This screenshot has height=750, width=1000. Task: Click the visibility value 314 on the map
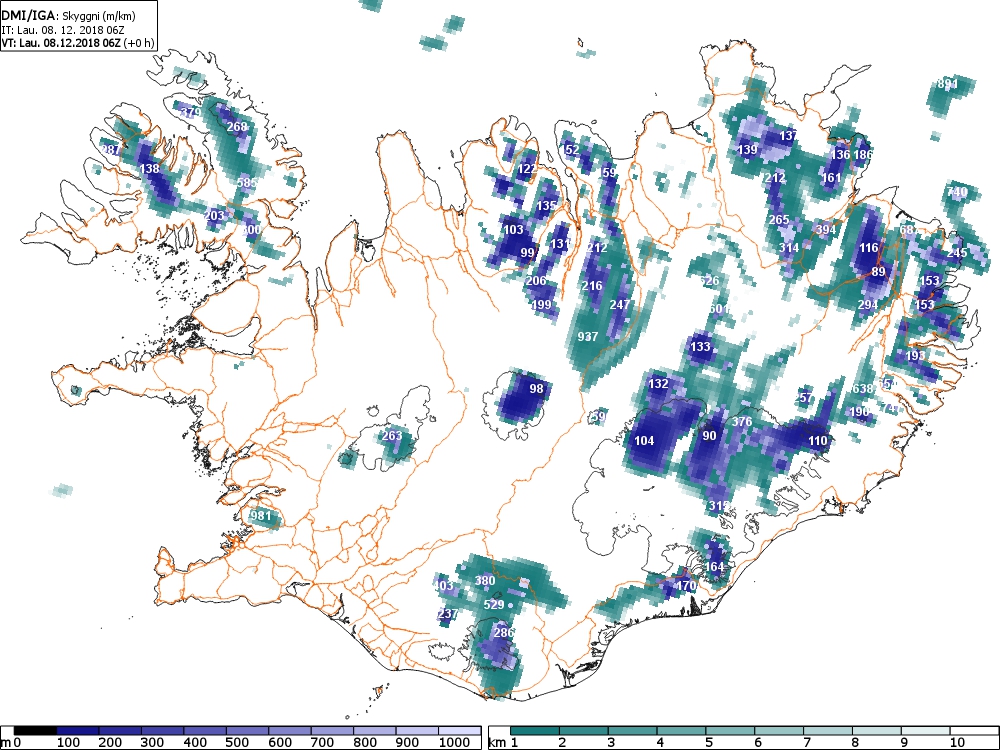point(789,248)
